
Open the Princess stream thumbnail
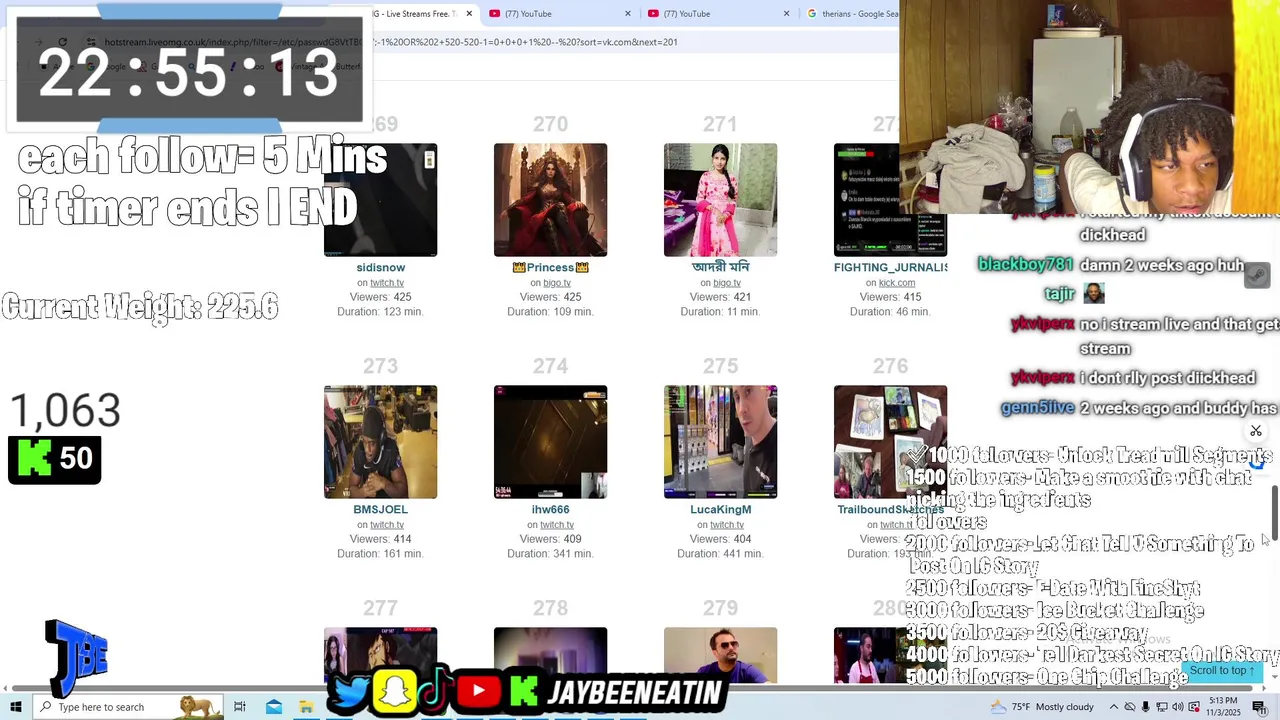click(x=550, y=200)
